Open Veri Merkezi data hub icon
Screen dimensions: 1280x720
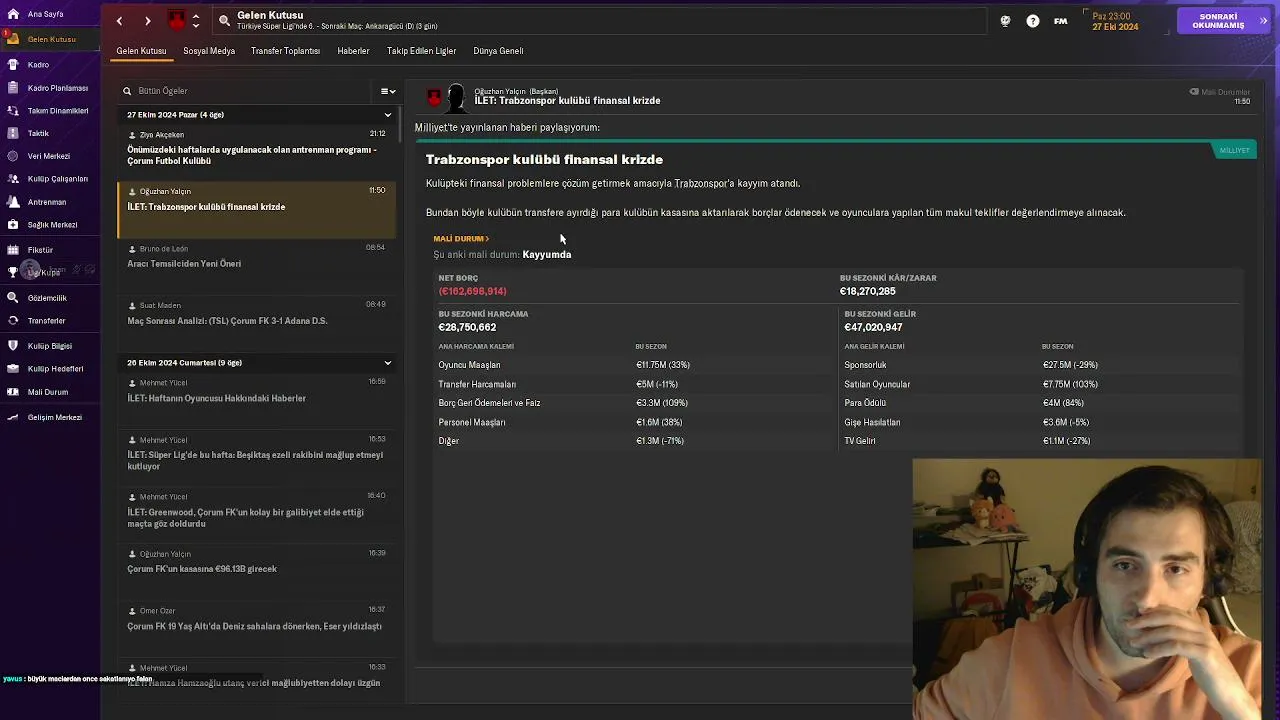coord(13,156)
